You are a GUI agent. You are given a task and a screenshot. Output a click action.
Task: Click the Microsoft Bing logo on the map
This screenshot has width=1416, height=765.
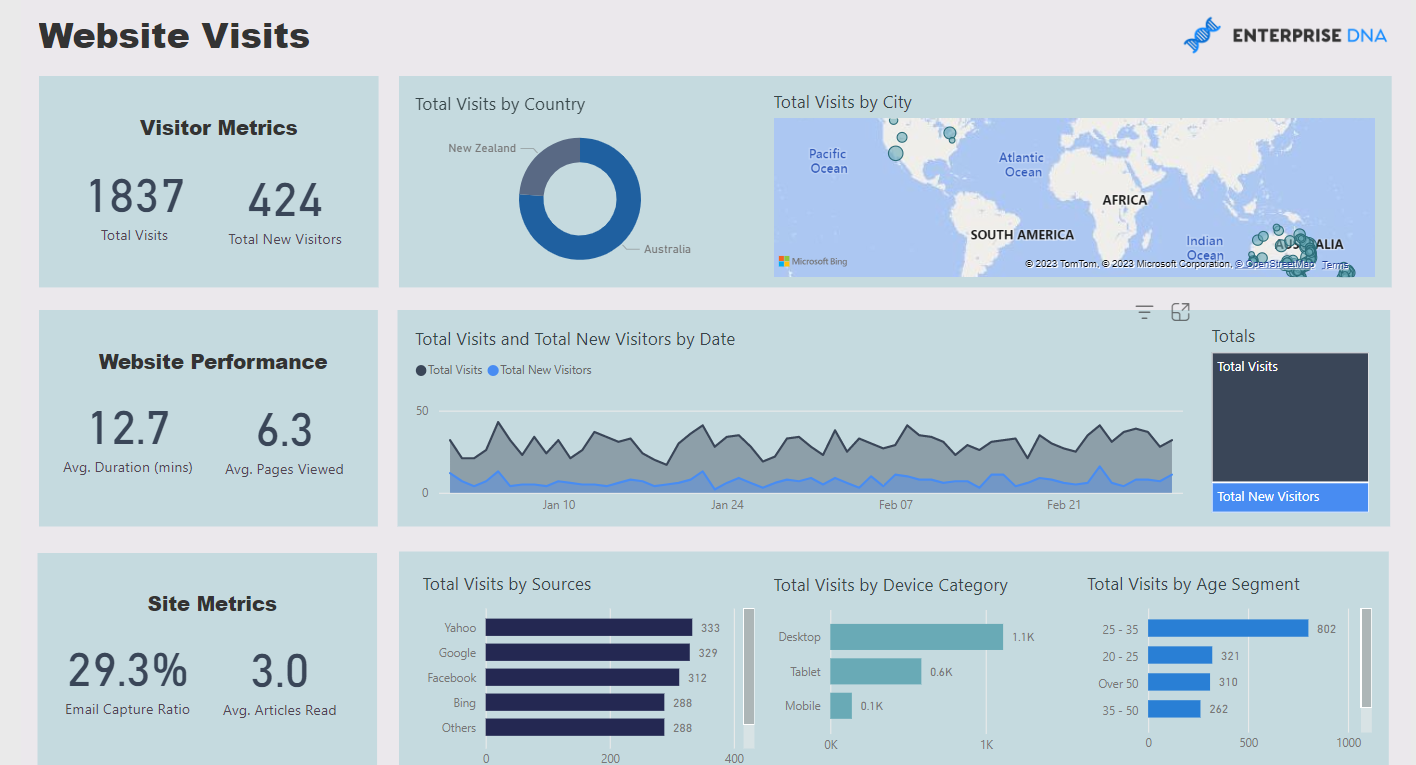[x=813, y=262]
